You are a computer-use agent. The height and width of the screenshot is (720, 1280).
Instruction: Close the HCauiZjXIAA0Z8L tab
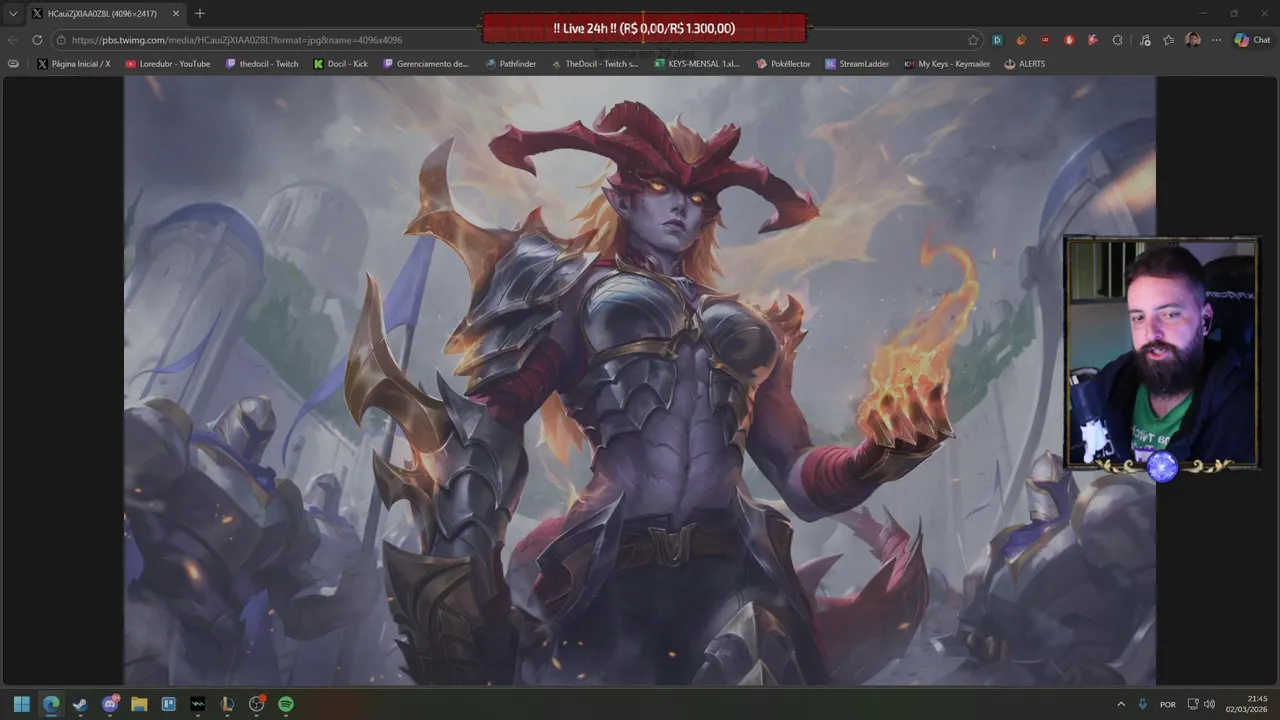point(176,14)
